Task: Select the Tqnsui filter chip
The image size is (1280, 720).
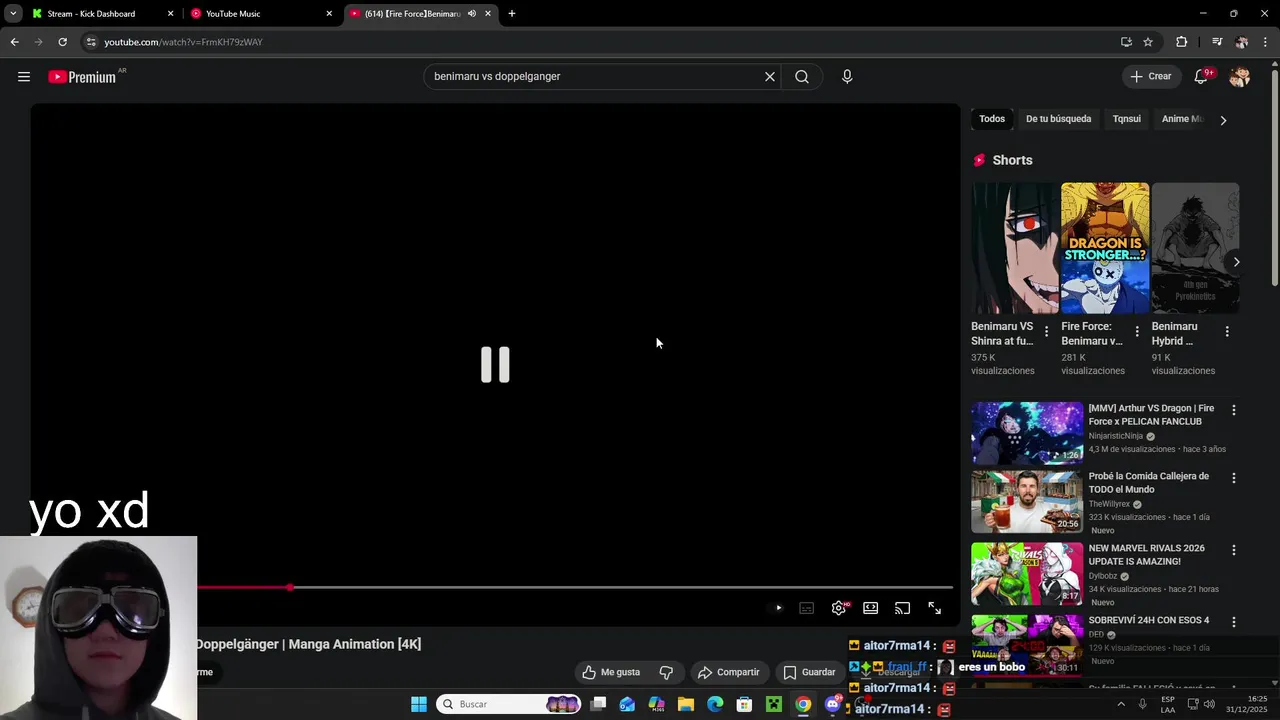Action: pos(1126,119)
